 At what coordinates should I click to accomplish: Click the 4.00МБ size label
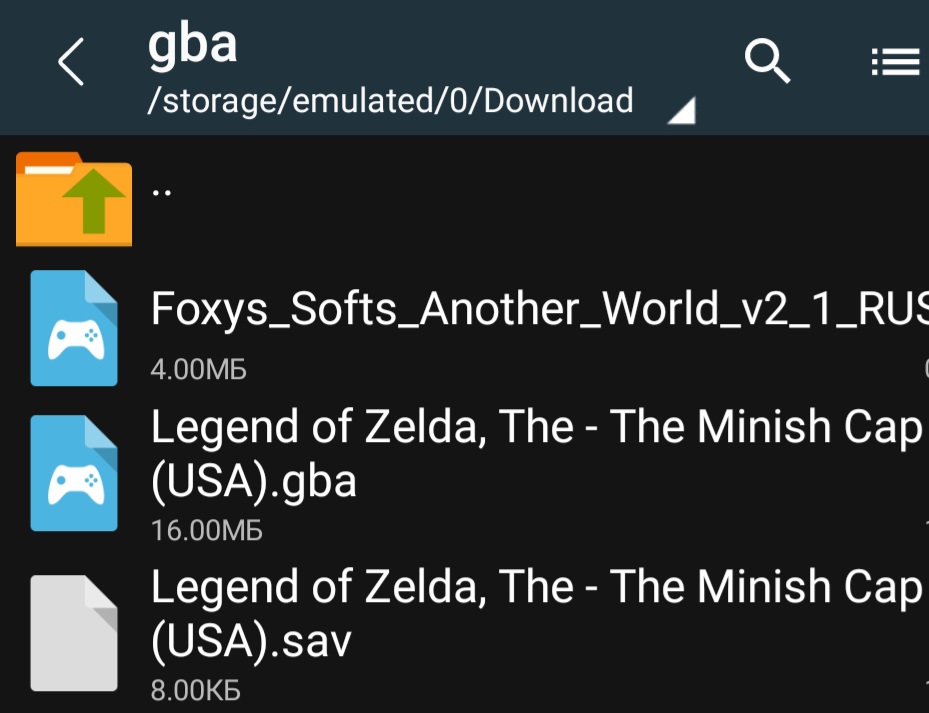click(x=198, y=370)
